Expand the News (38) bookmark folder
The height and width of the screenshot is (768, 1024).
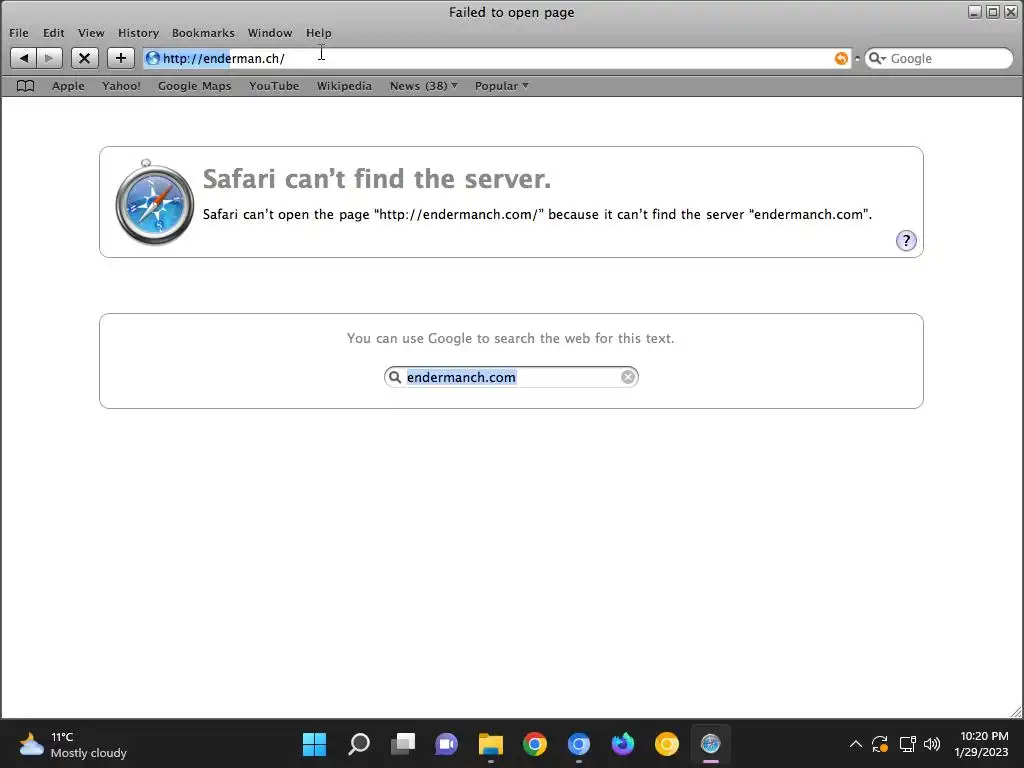tap(423, 86)
